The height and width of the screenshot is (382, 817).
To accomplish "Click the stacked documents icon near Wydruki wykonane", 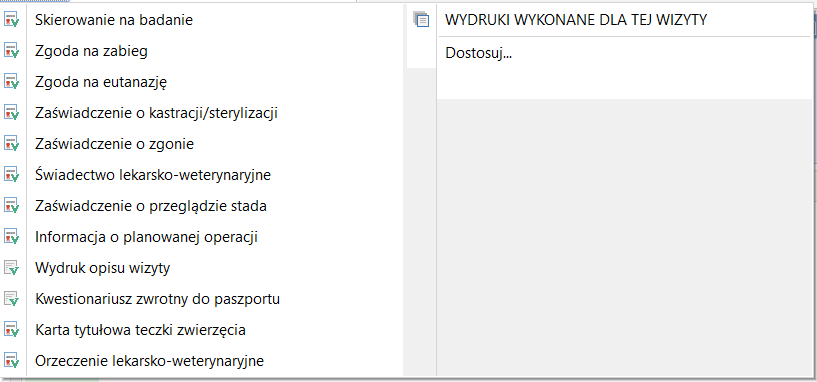I will point(421,20).
